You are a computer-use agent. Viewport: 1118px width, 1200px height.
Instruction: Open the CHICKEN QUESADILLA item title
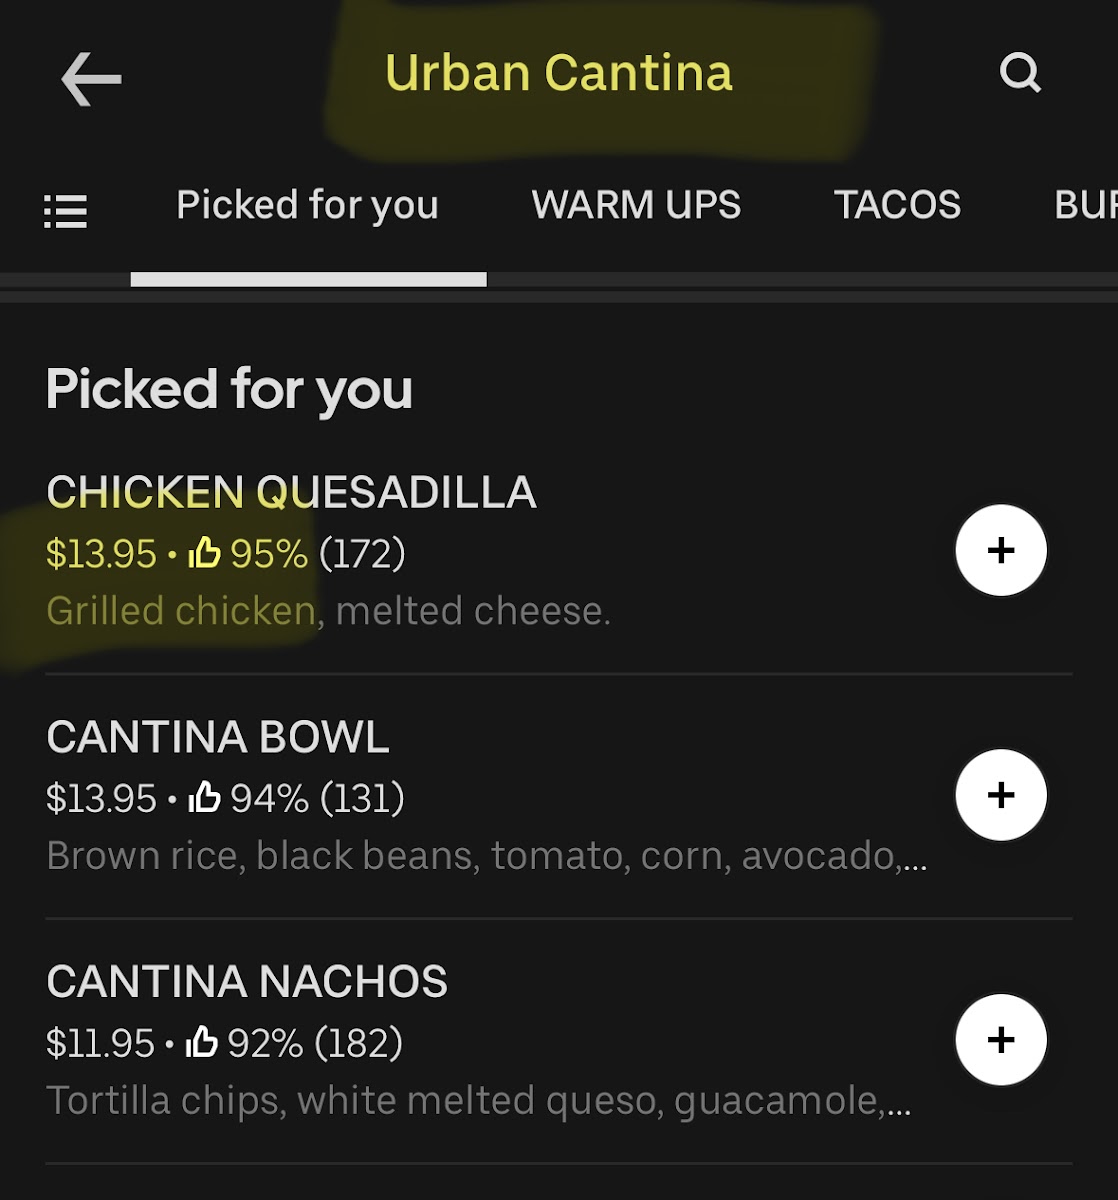tap(291, 493)
